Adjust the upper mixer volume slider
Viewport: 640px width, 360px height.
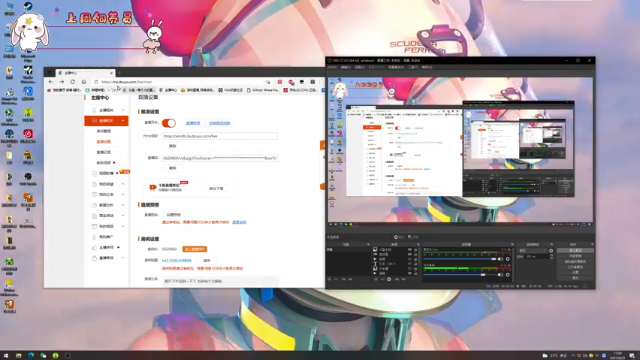460,259
